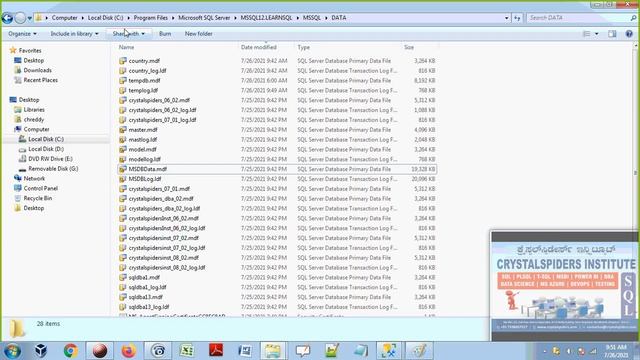640x360 pixels.
Task: Click the Help question mark icon
Action: 629,34
